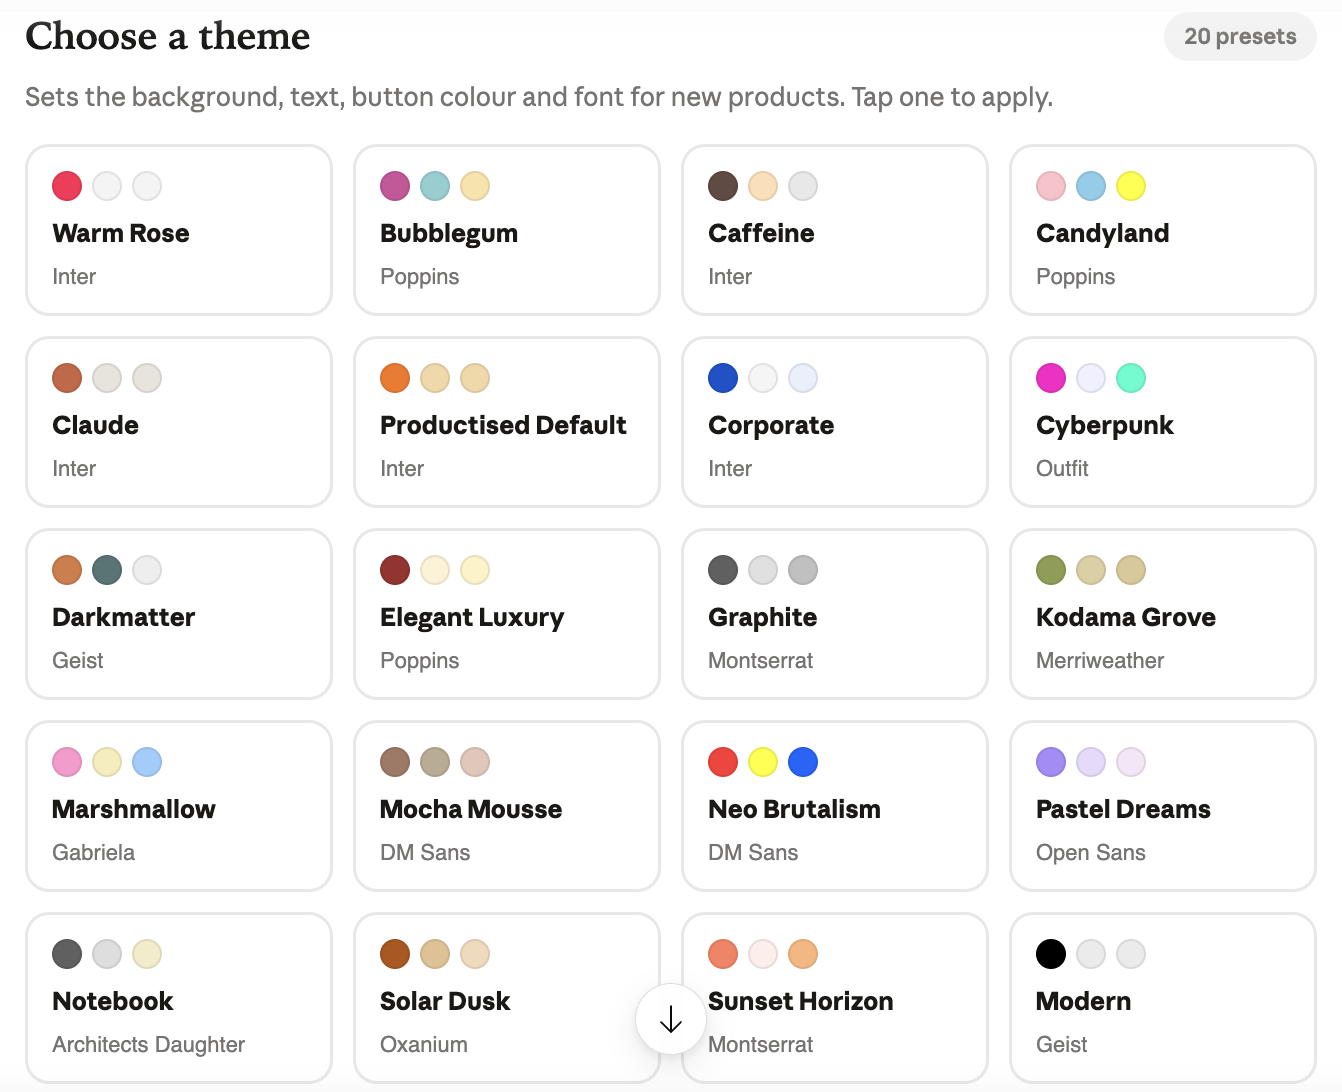Click the pink swatch on Marshmallow
1342x1092 pixels.
67,762
